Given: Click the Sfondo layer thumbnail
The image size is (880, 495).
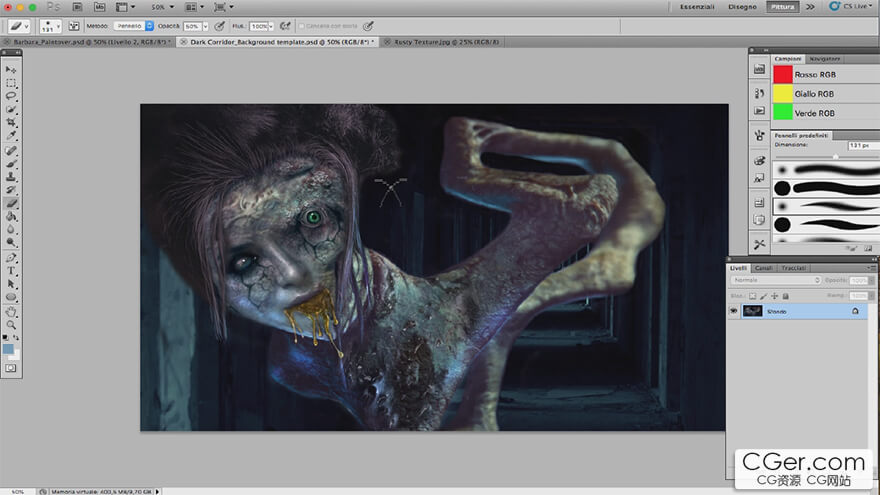Looking at the screenshot, I should [753, 311].
